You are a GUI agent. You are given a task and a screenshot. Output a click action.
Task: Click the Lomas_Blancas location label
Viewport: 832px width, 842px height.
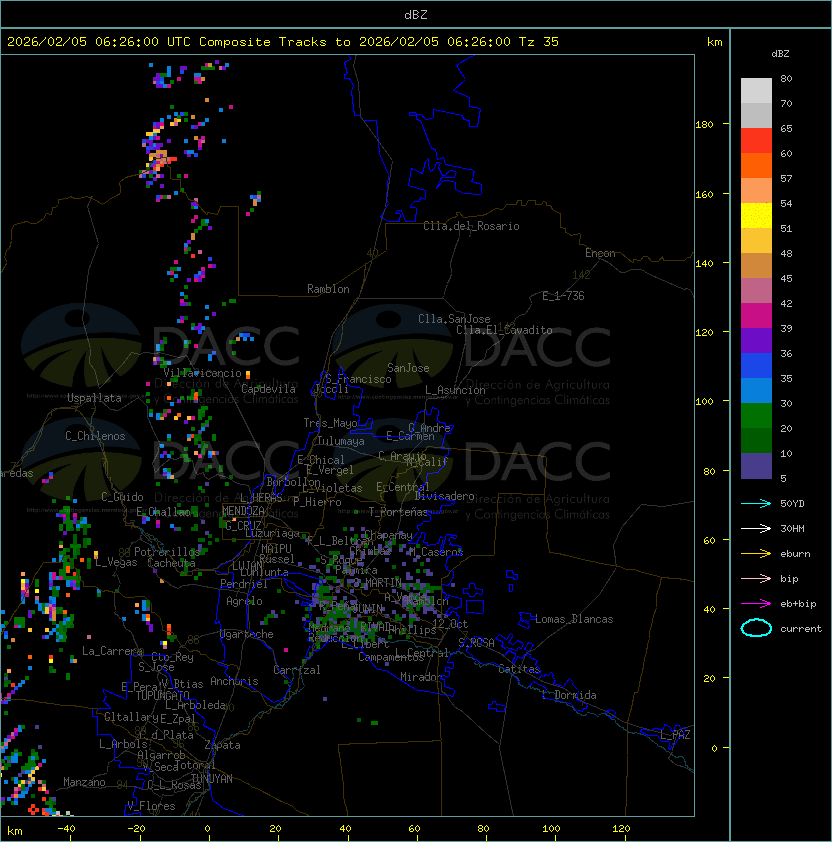click(x=574, y=619)
